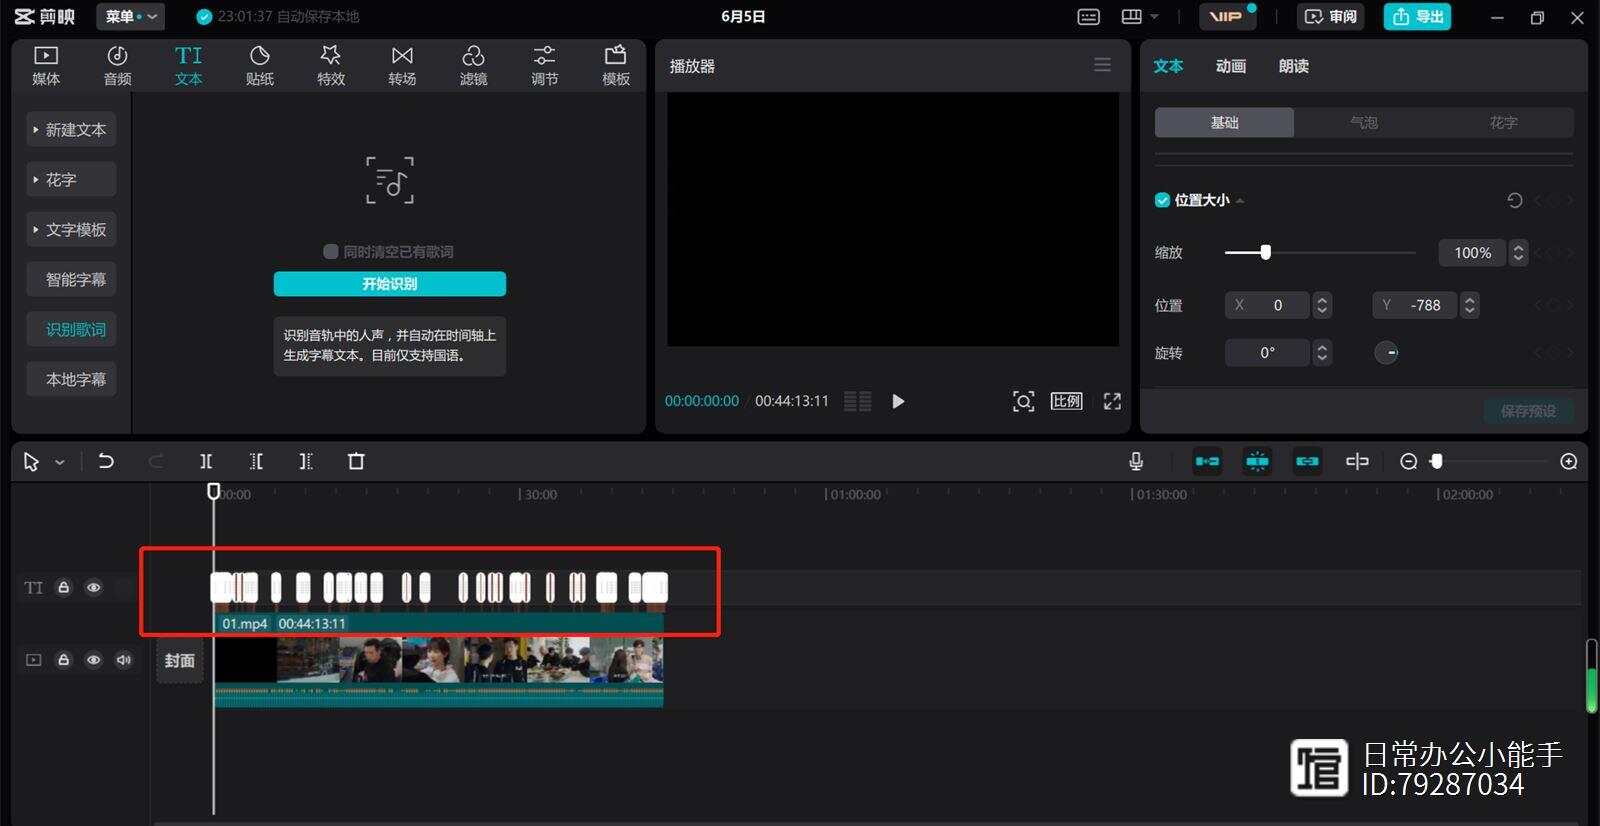Select the 气泡 bubble sub-tab
1600x826 pixels.
pyautogui.click(x=1364, y=122)
